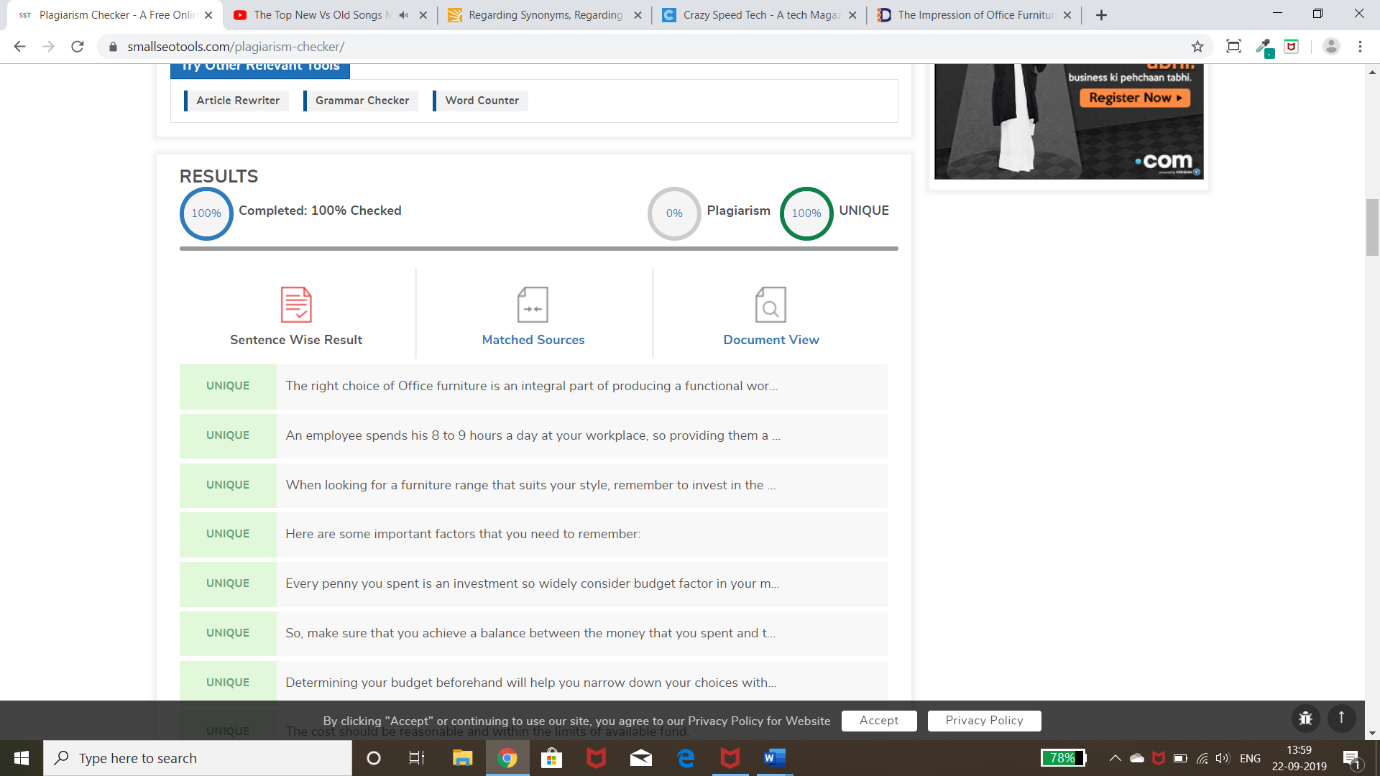Open the Chrome three-dot menu

point(1360,47)
